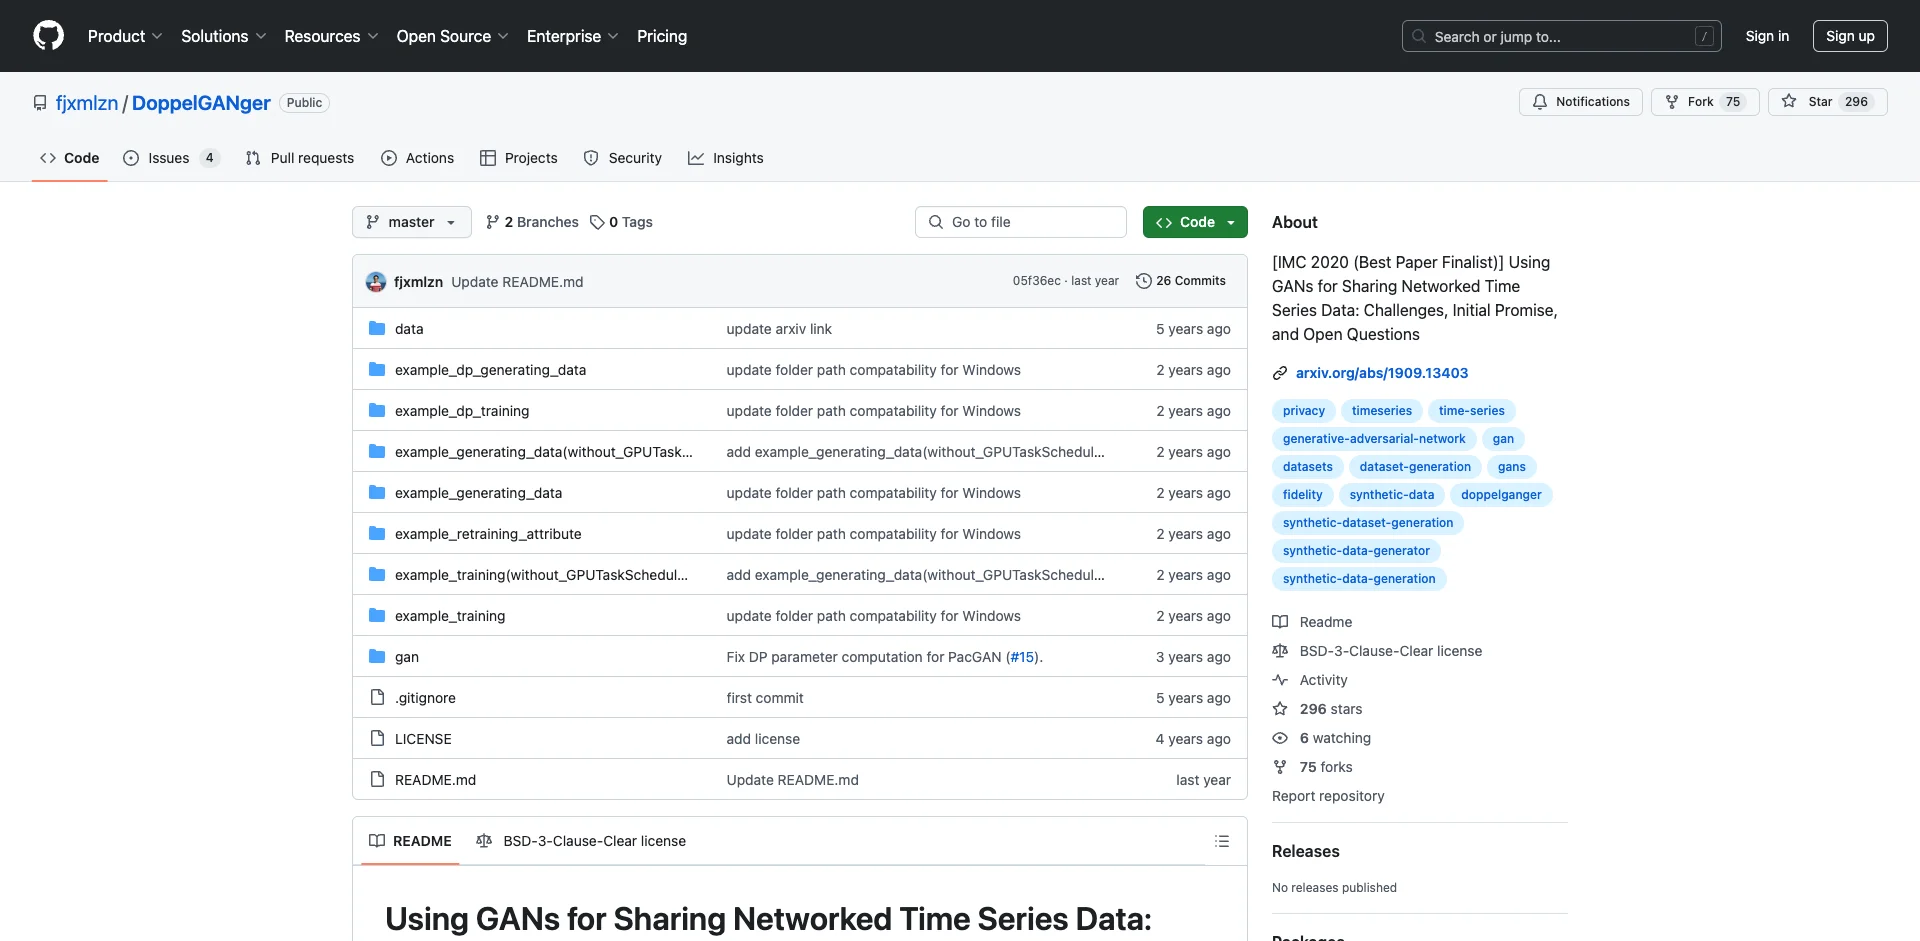The image size is (1920, 941).
Task: Click the example_dp_training folder icon
Action: [x=377, y=410]
